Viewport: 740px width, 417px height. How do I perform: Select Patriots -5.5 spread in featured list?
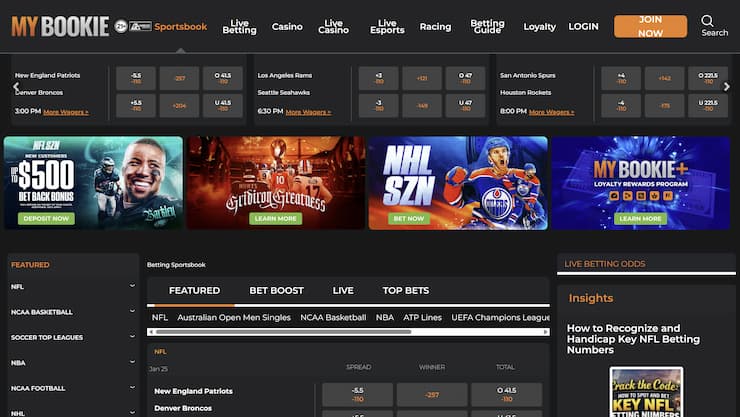[x=358, y=395]
